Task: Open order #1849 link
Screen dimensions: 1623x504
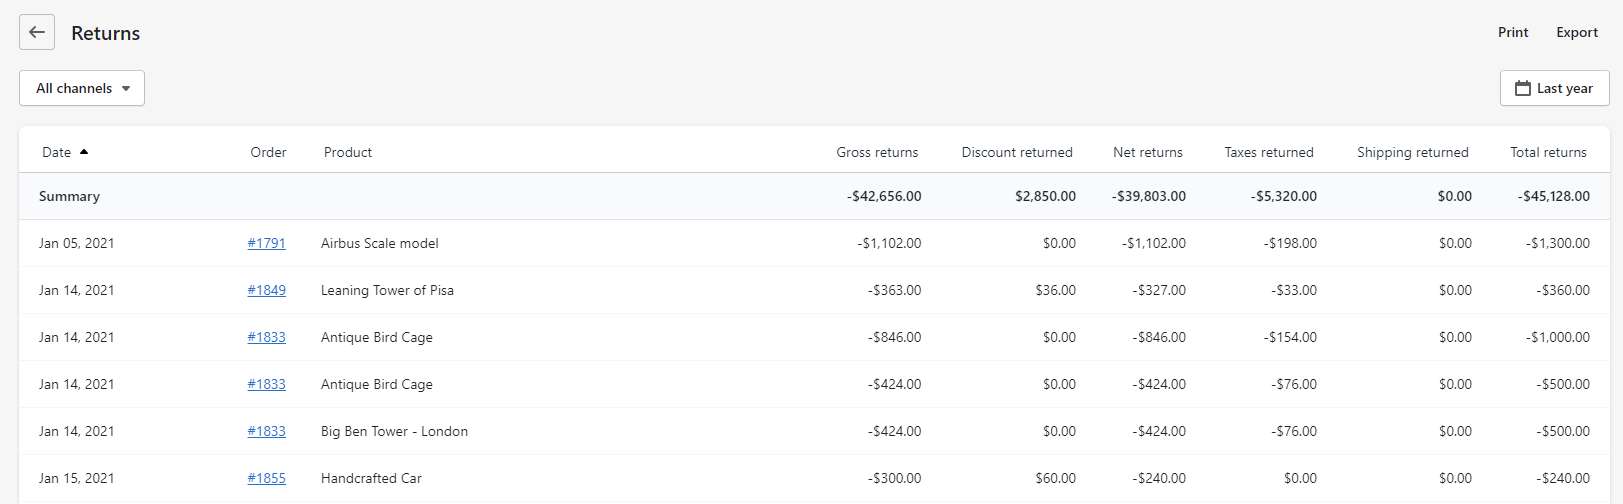Action: pos(267,290)
